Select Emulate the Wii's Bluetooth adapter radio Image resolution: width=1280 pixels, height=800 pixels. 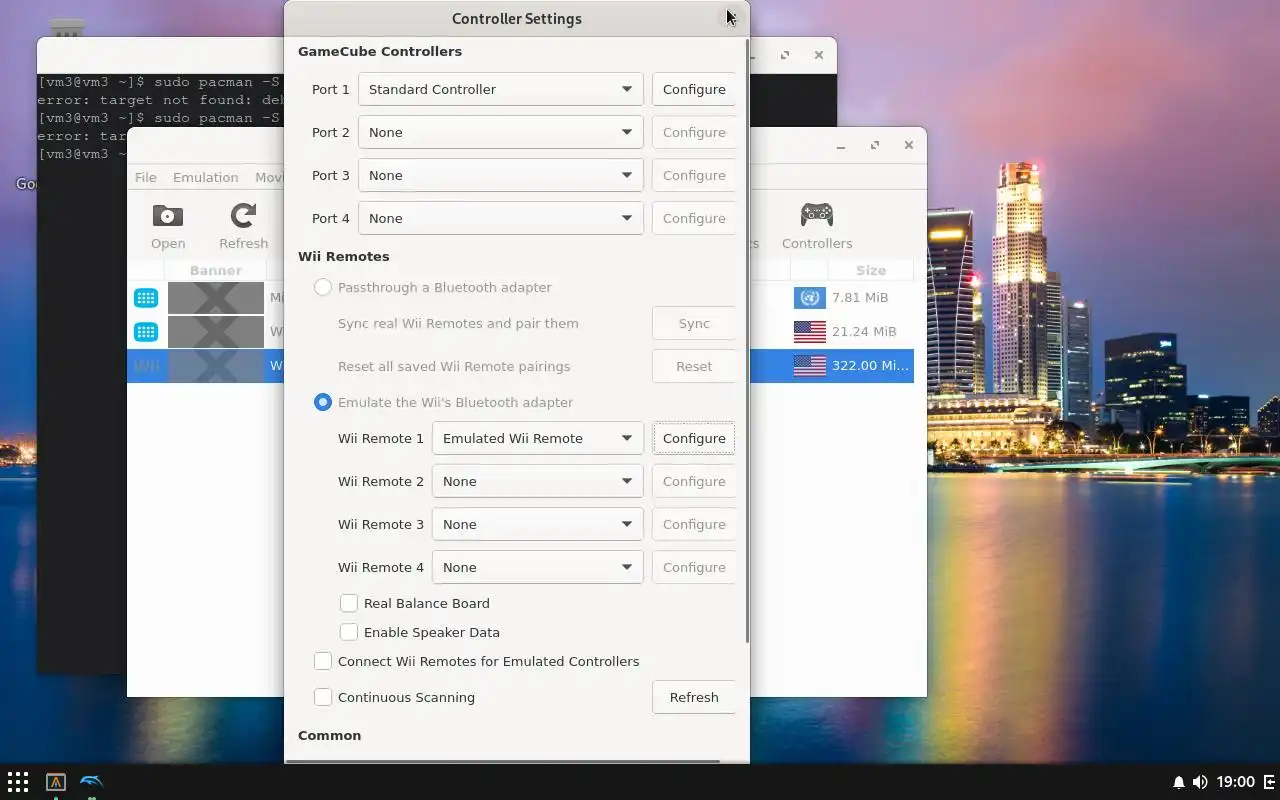pos(322,402)
